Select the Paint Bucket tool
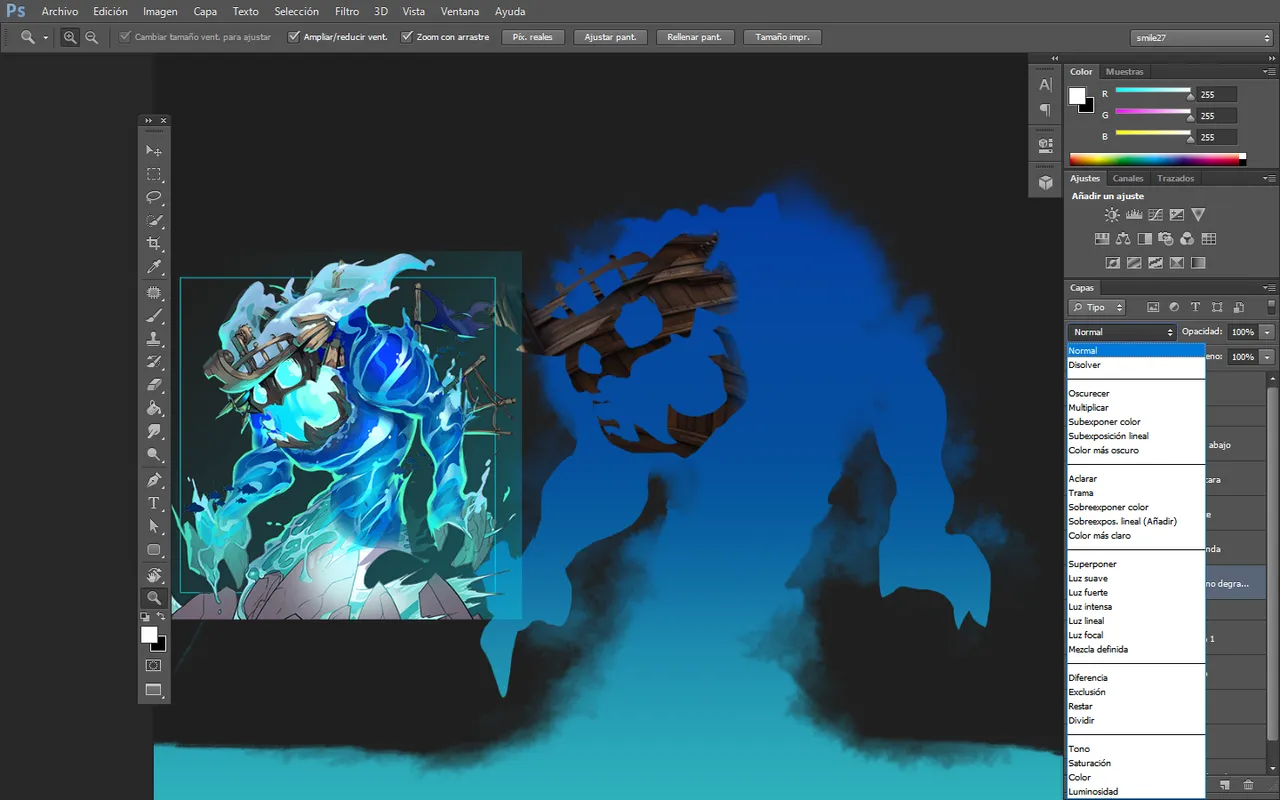Screen dimensions: 1280x800 point(154,408)
